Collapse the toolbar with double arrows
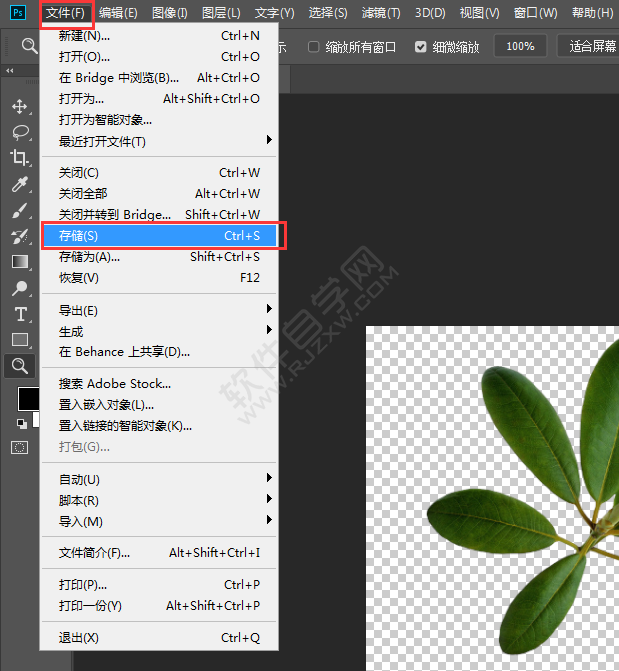Image resolution: width=619 pixels, height=671 pixels. (x=9, y=71)
